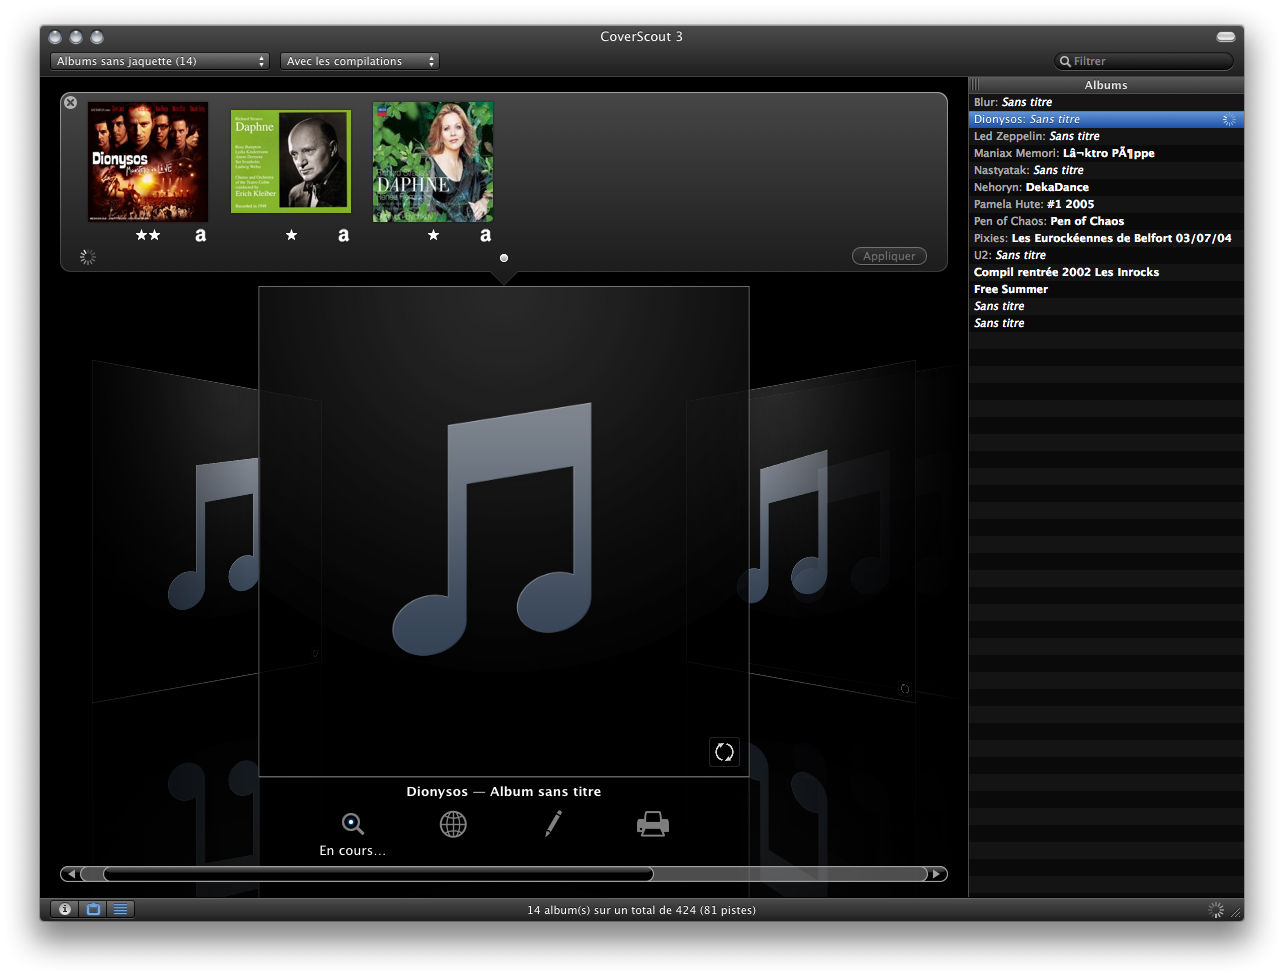Select 'Compil rentrée 2002 Les Inrocks' row
The width and height of the screenshot is (1284, 976).
[x=1106, y=272]
